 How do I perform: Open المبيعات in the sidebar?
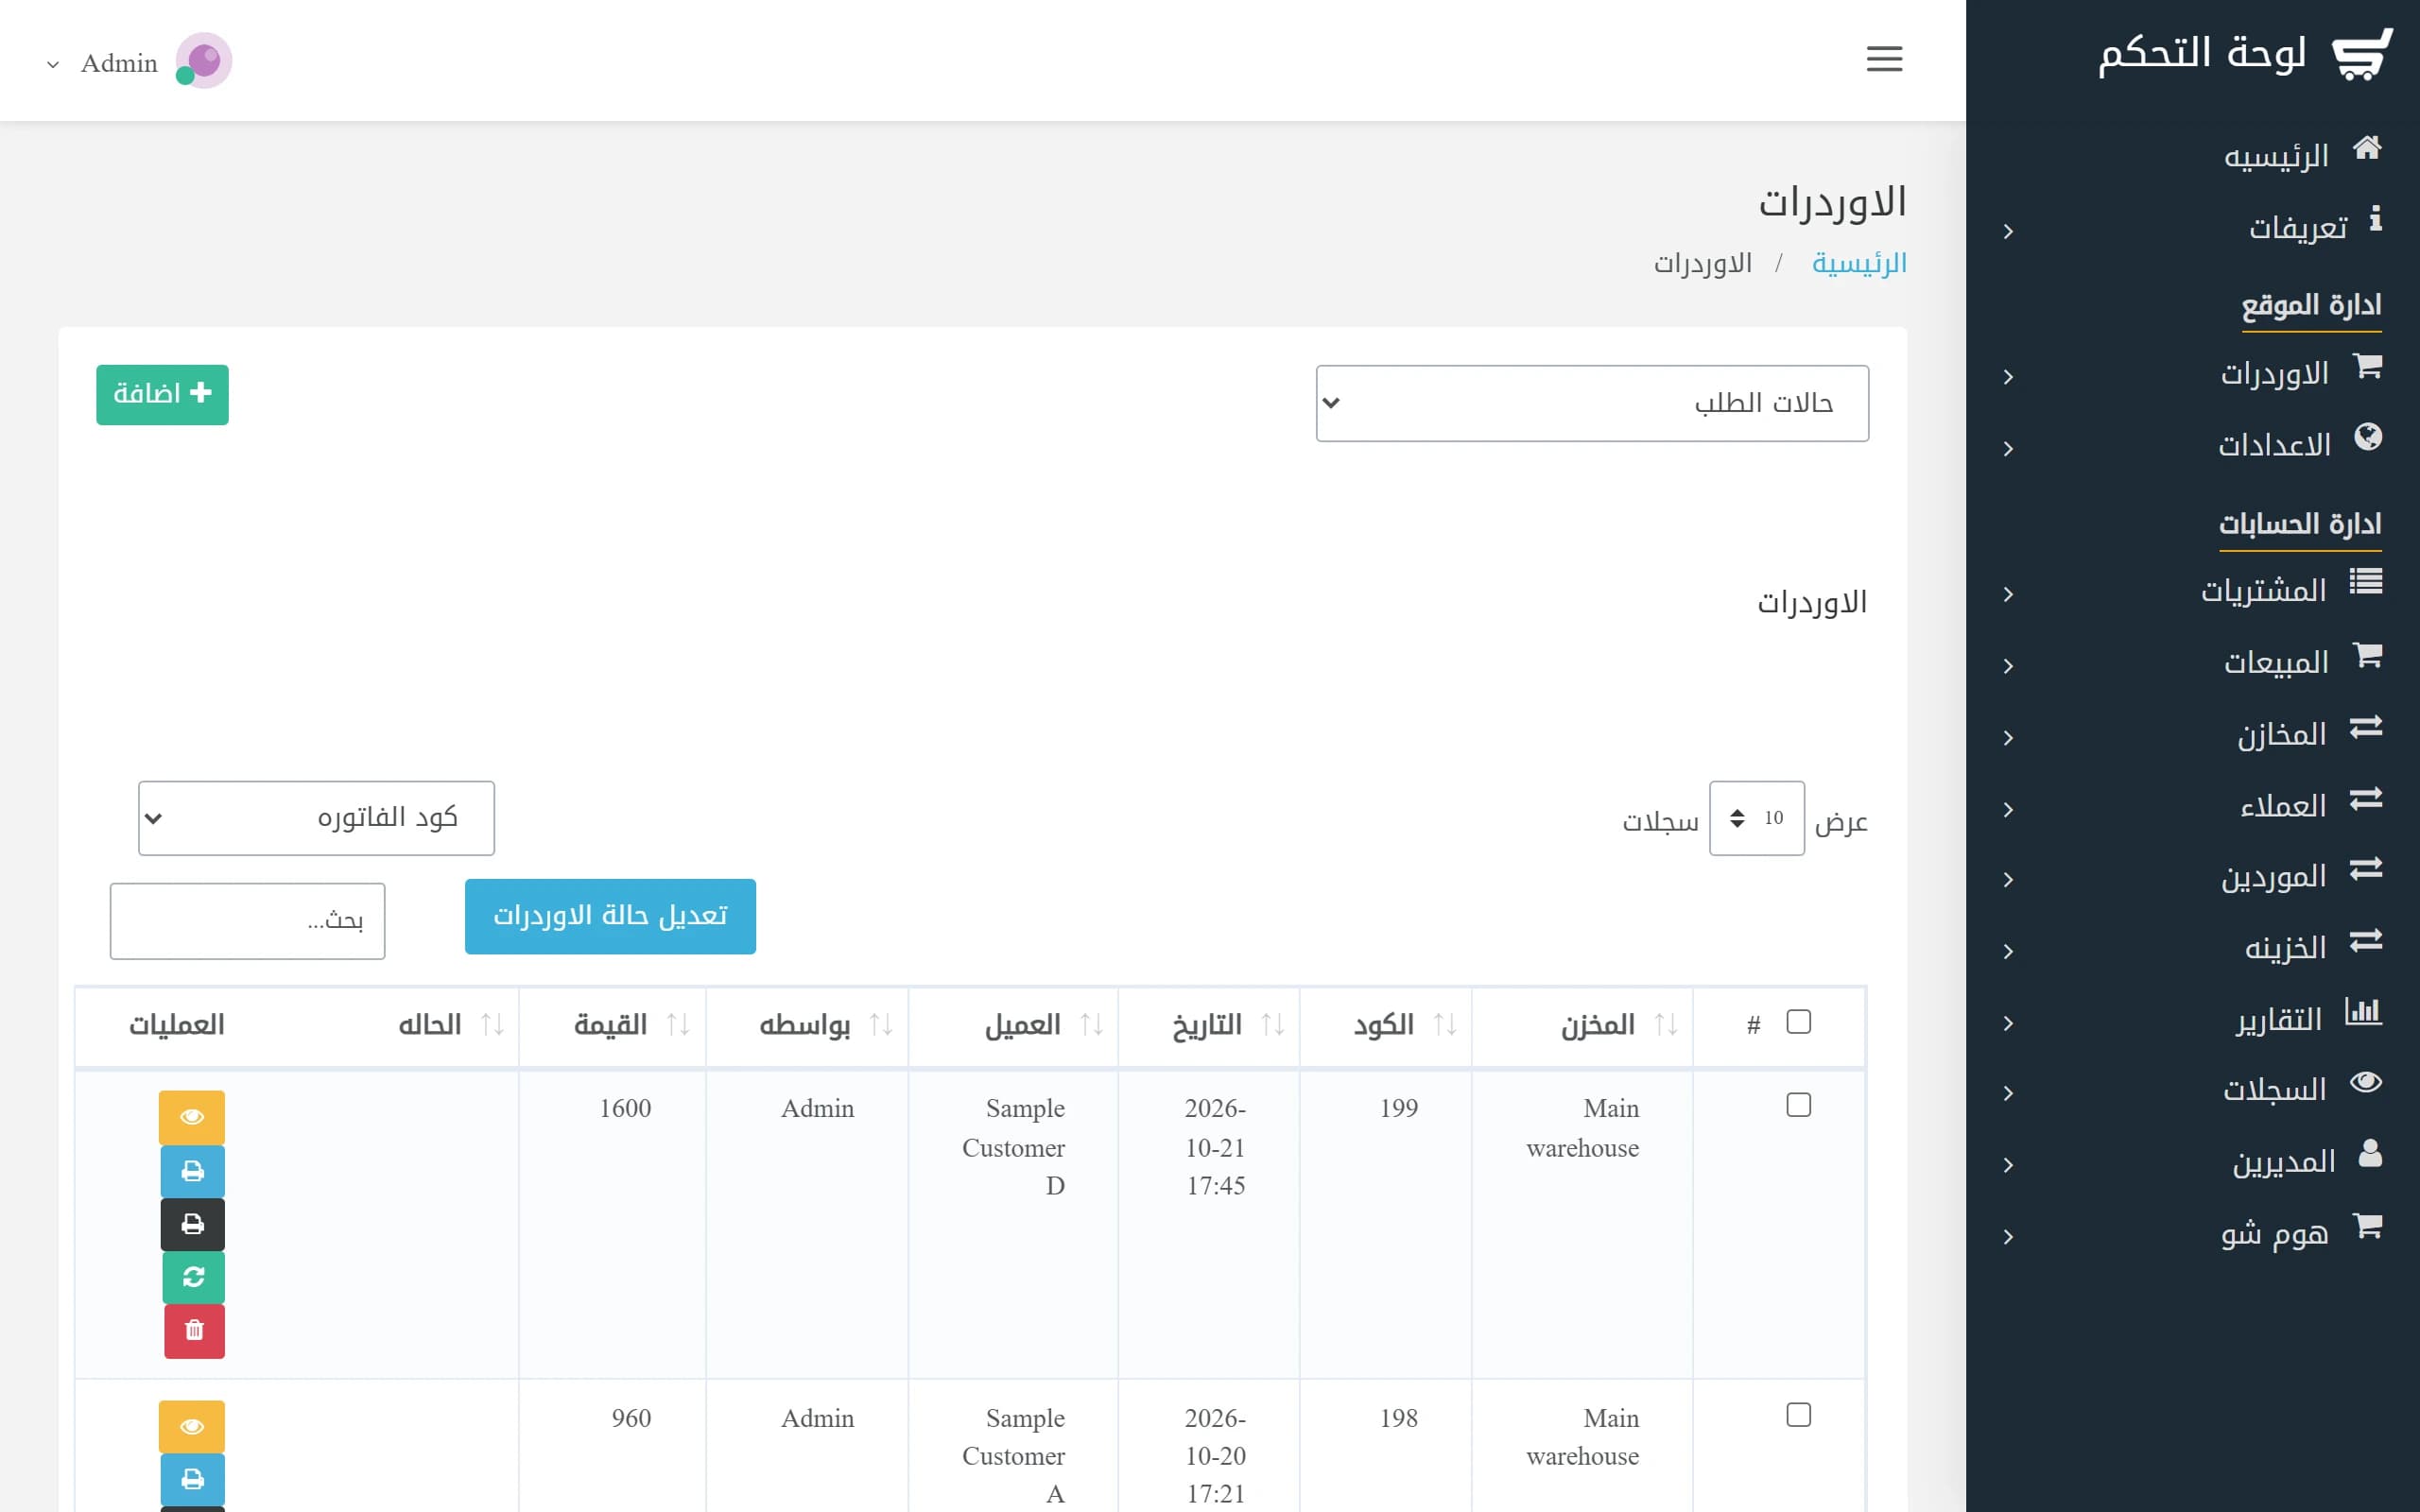(x=2192, y=664)
